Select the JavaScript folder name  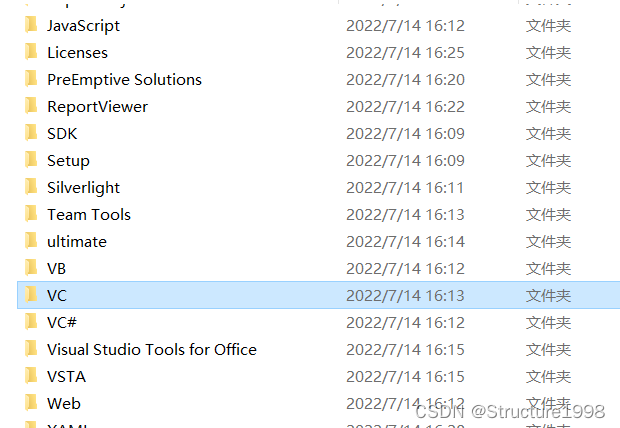(x=83, y=26)
